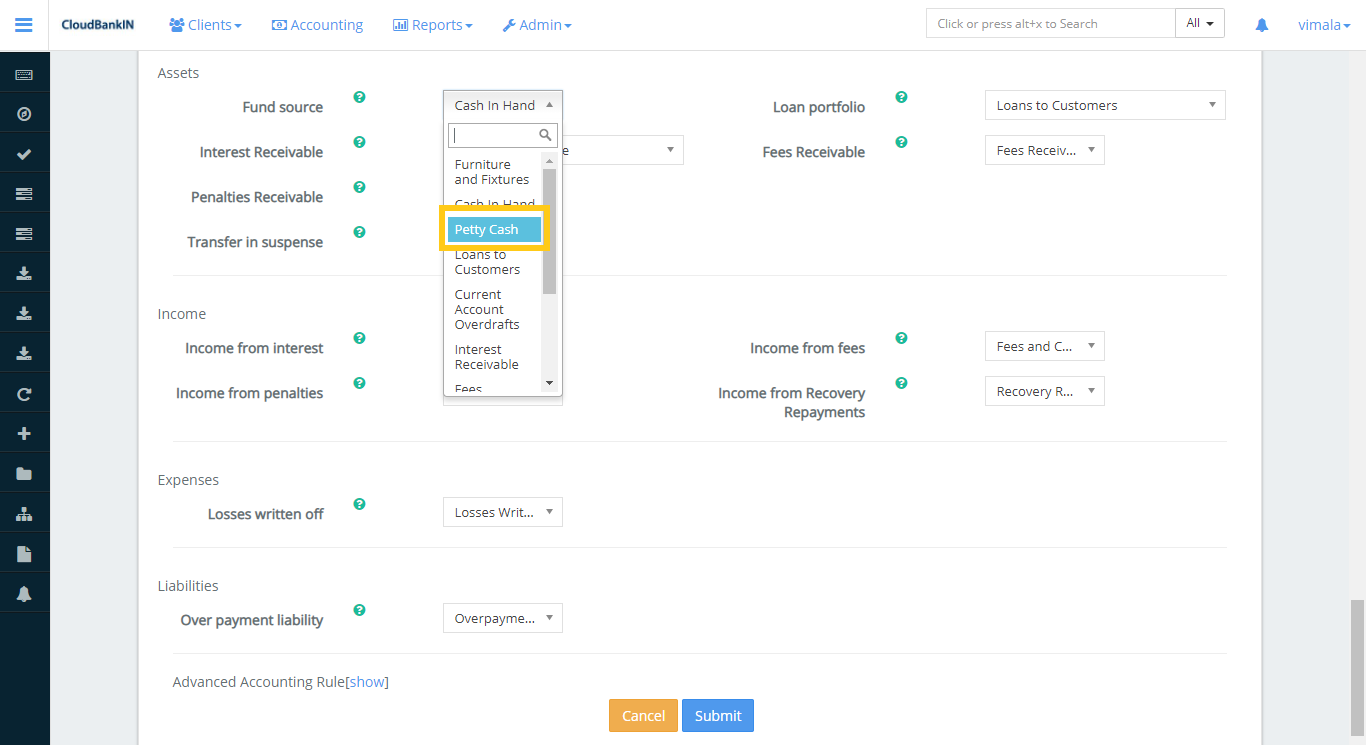
Task: Click the organization hierarchy sidebar icon
Action: (24, 514)
